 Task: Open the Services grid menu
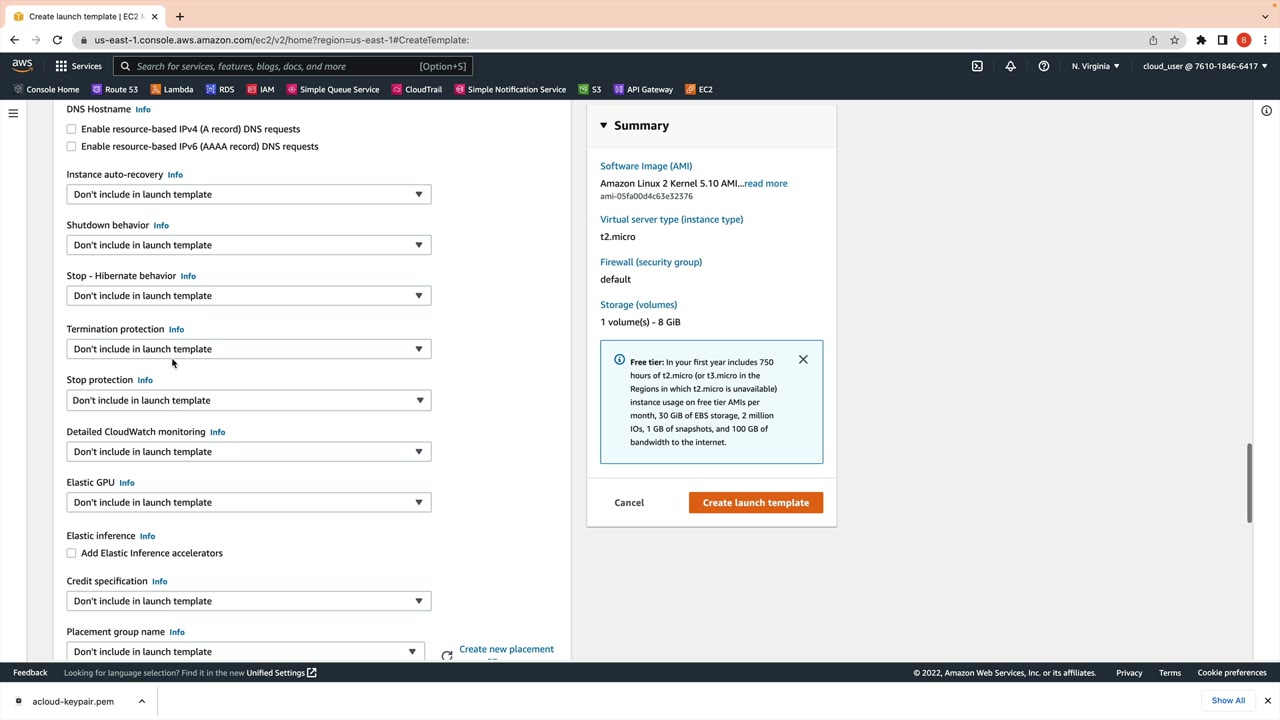[78, 66]
